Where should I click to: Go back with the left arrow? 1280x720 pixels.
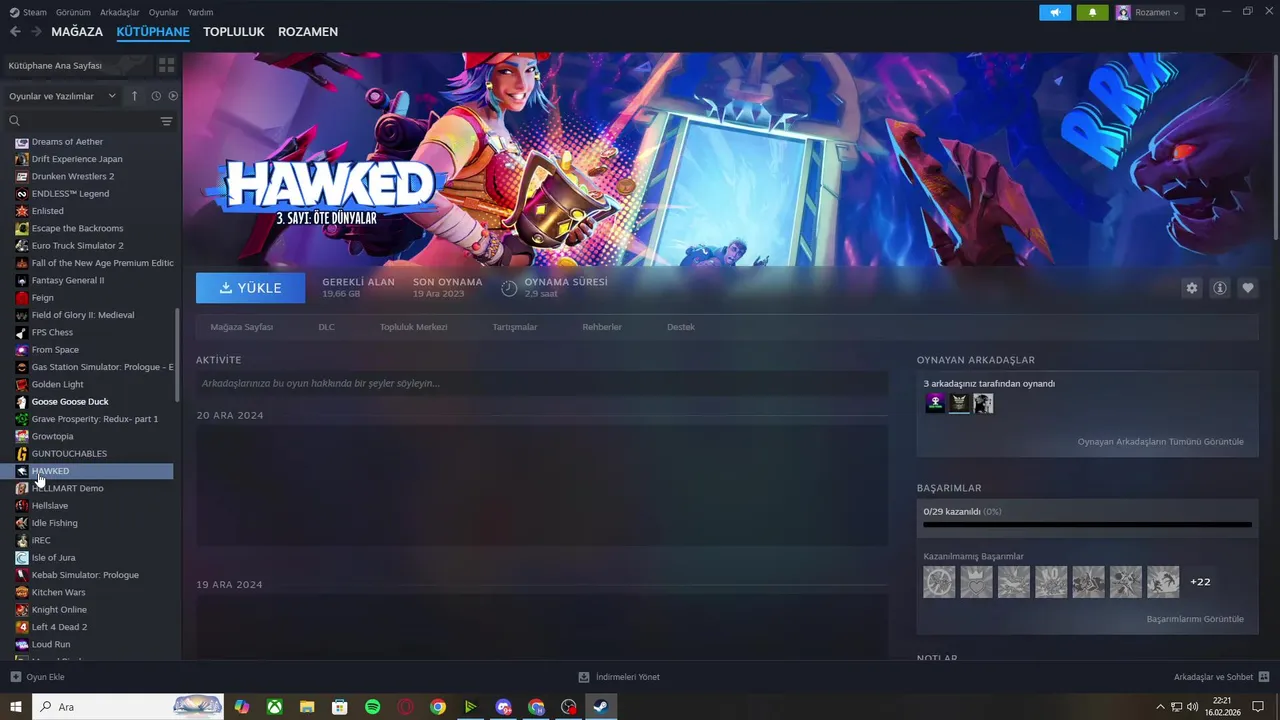15,32
